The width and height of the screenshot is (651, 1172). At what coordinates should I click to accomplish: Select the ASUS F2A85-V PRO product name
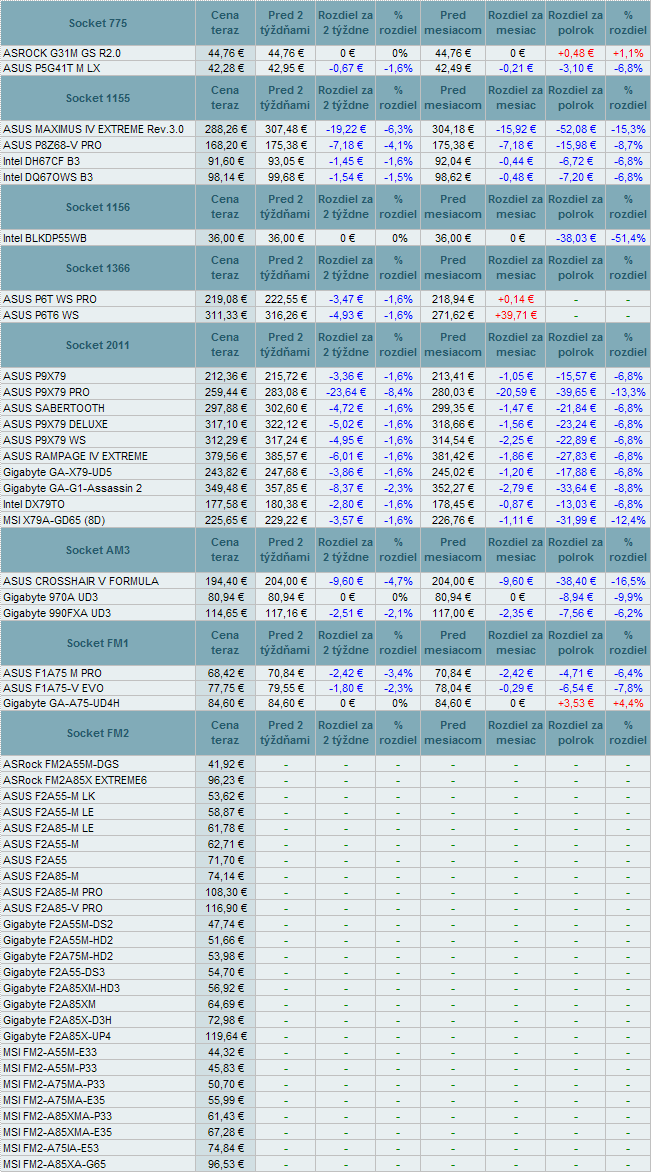click(52, 907)
